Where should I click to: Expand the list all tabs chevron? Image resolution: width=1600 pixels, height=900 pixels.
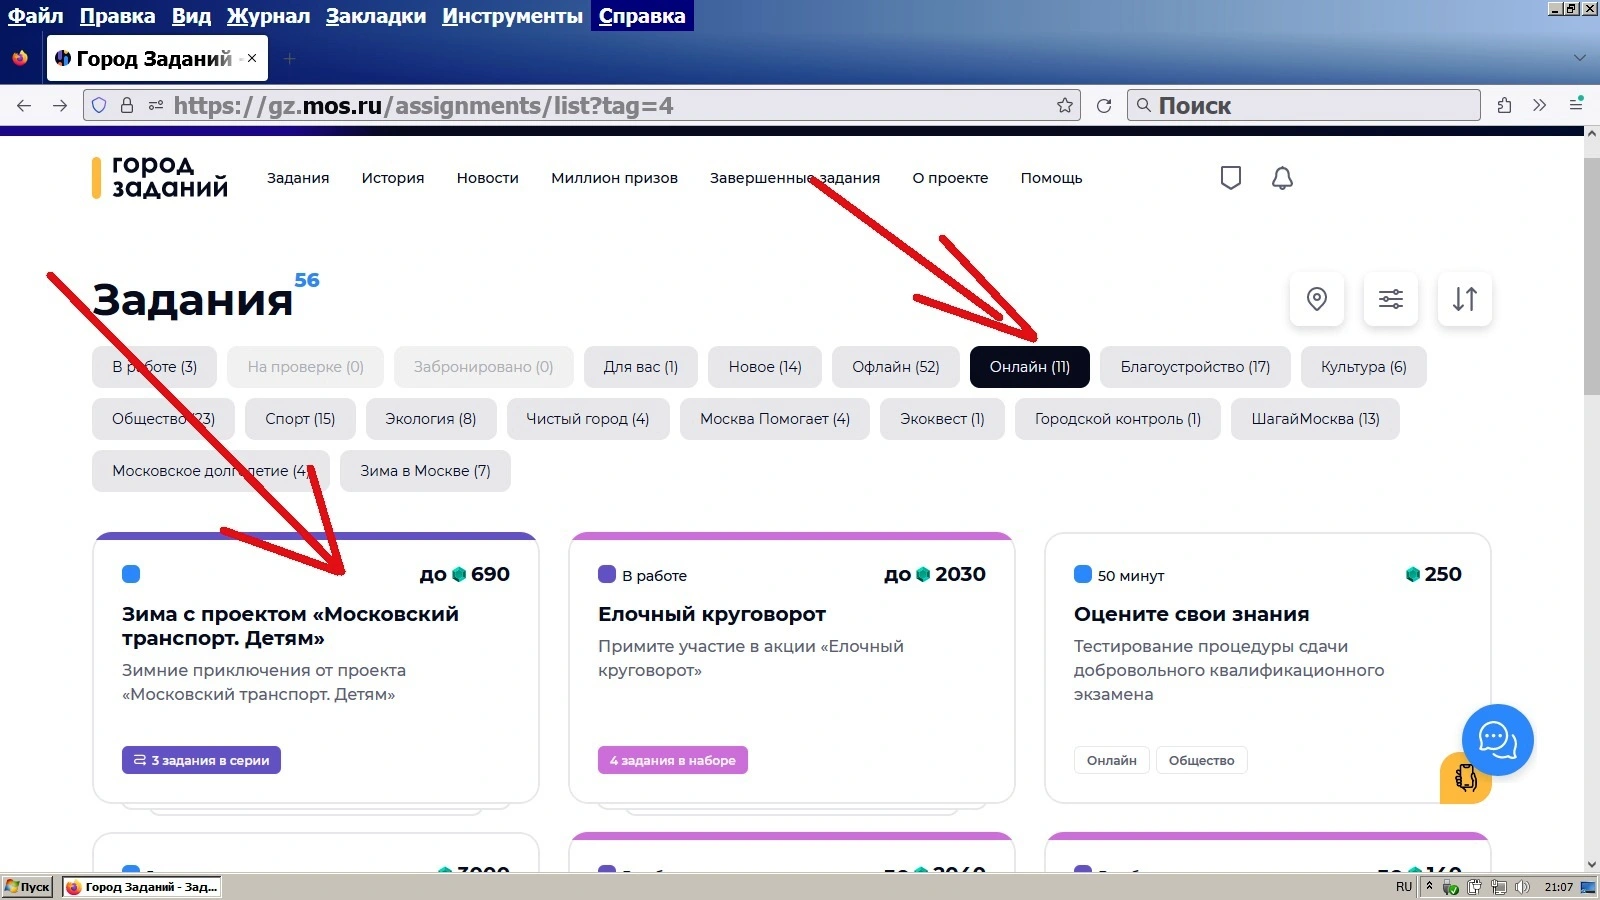coord(1580,58)
